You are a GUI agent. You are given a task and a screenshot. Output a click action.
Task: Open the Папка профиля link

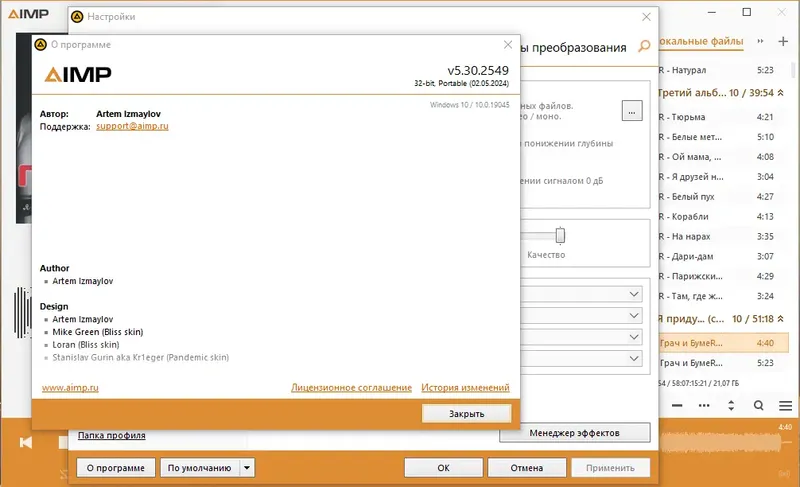click(112, 435)
